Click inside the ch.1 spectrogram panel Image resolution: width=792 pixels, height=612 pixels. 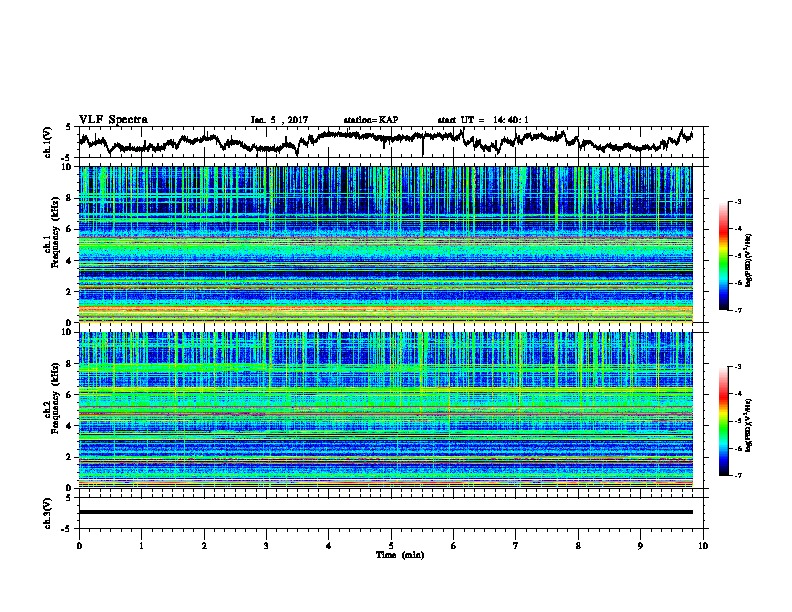pyautogui.click(x=386, y=244)
